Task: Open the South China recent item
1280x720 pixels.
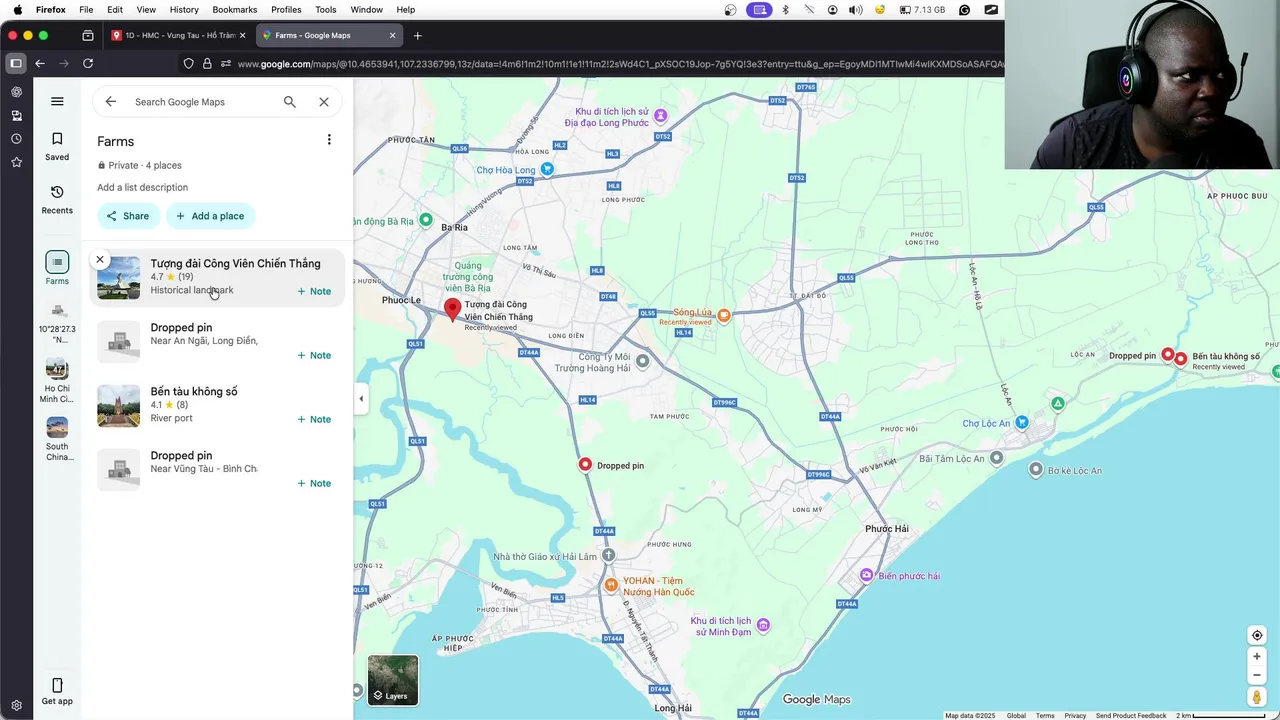Action: (x=57, y=440)
